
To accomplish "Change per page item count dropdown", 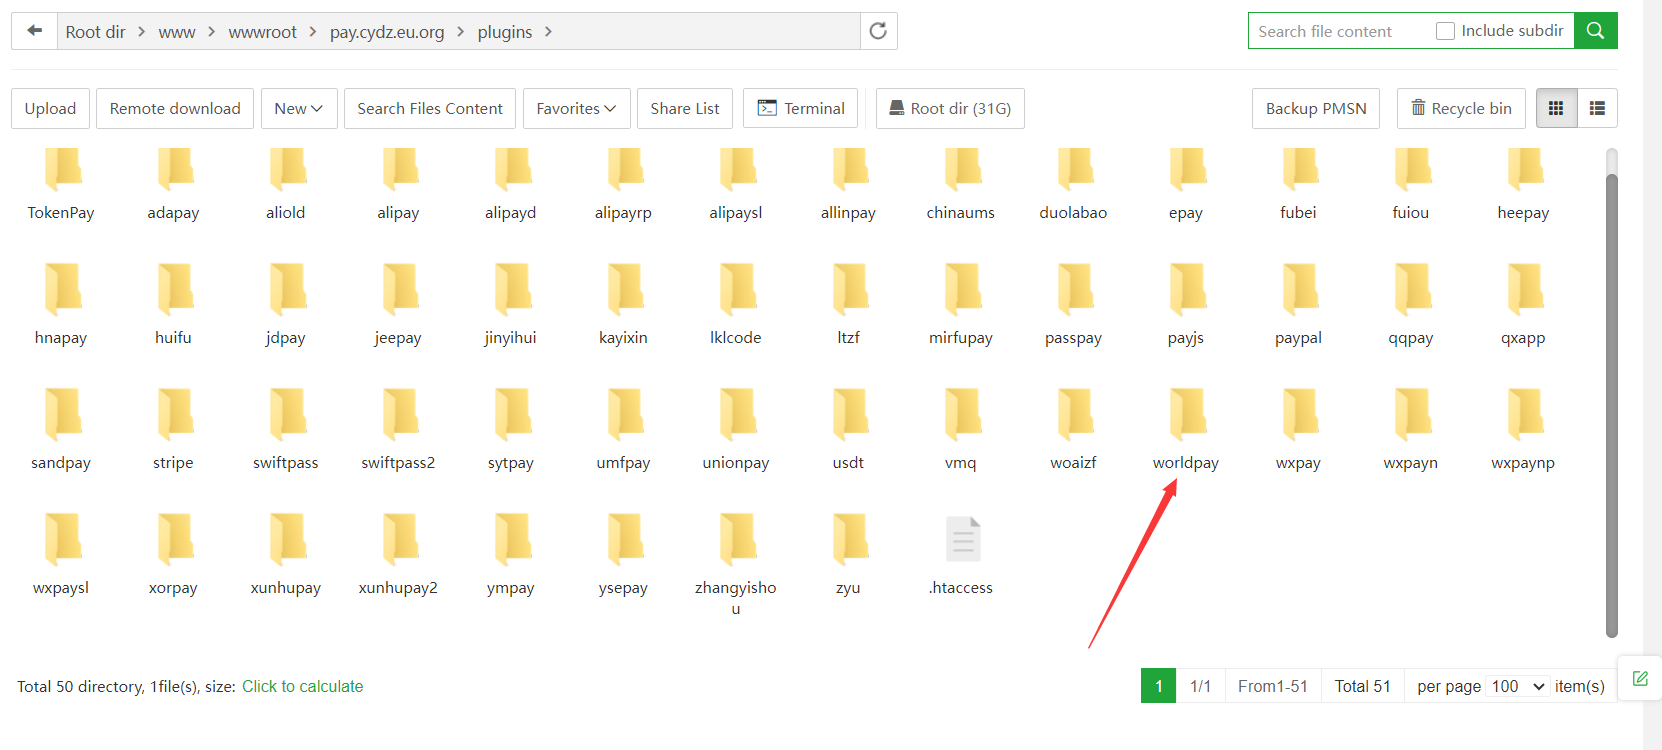I will [x=1518, y=686].
